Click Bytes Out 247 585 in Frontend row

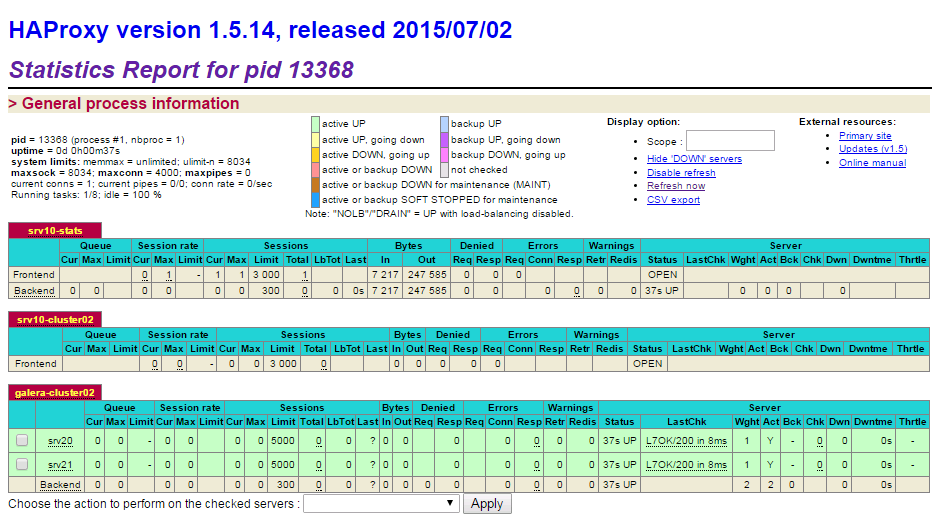click(426, 275)
